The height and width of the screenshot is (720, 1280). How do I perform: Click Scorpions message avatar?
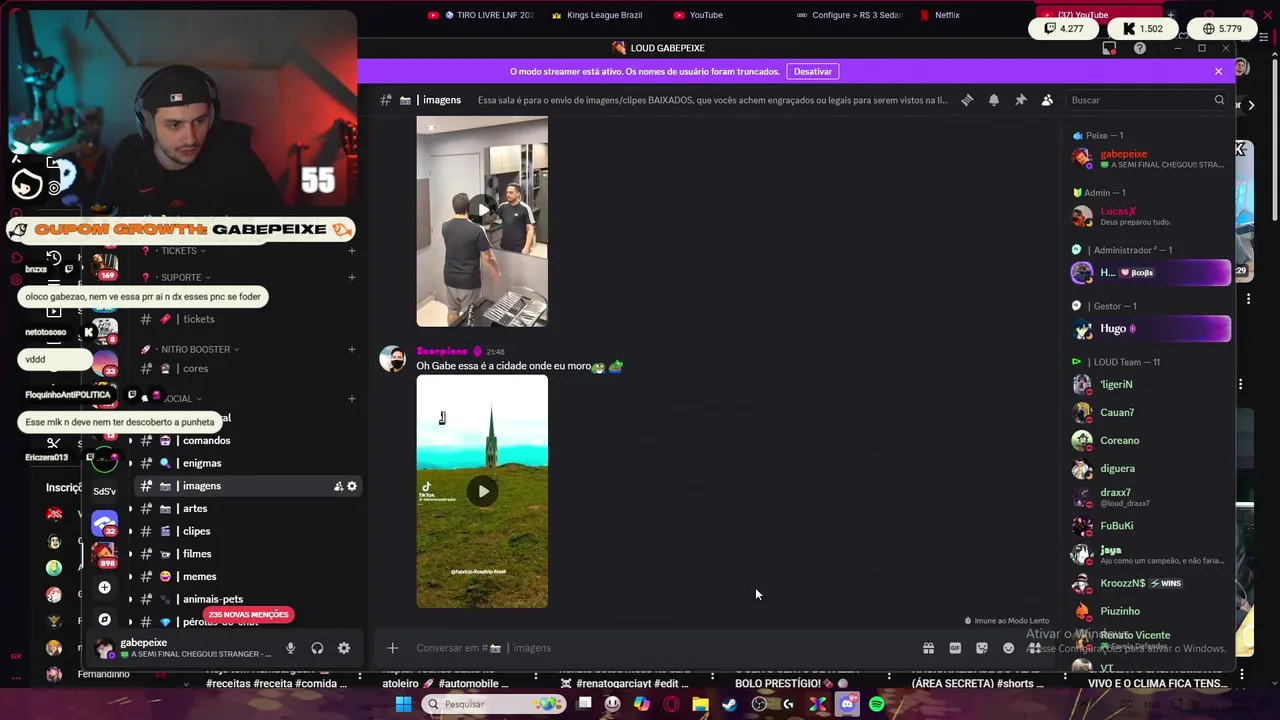click(x=393, y=358)
